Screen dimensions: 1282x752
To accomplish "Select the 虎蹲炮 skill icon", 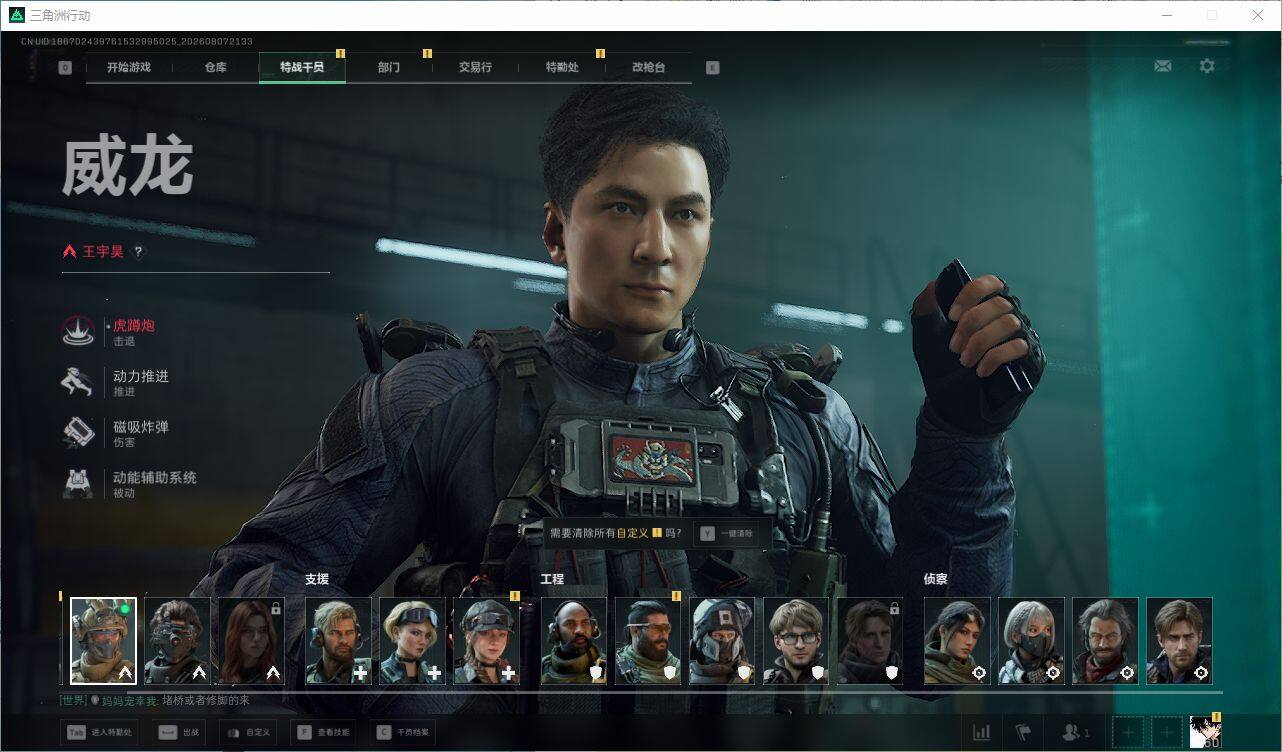I will (x=78, y=331).
